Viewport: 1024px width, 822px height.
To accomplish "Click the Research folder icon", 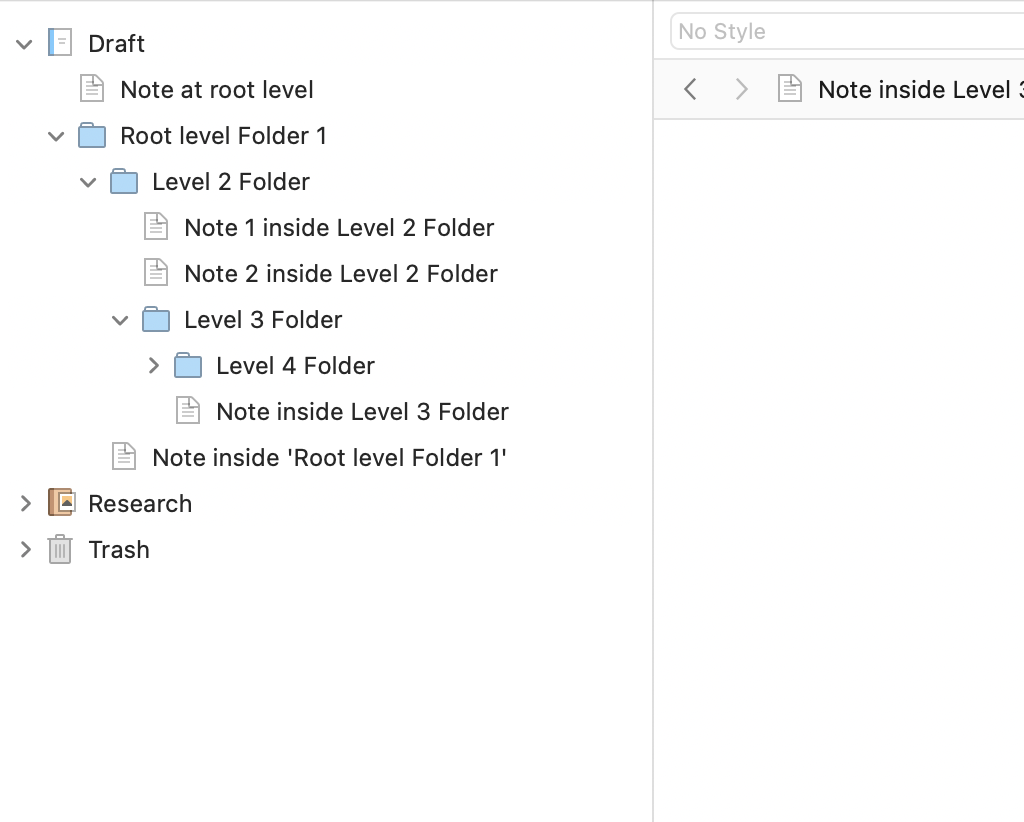I will coord(62,503).
